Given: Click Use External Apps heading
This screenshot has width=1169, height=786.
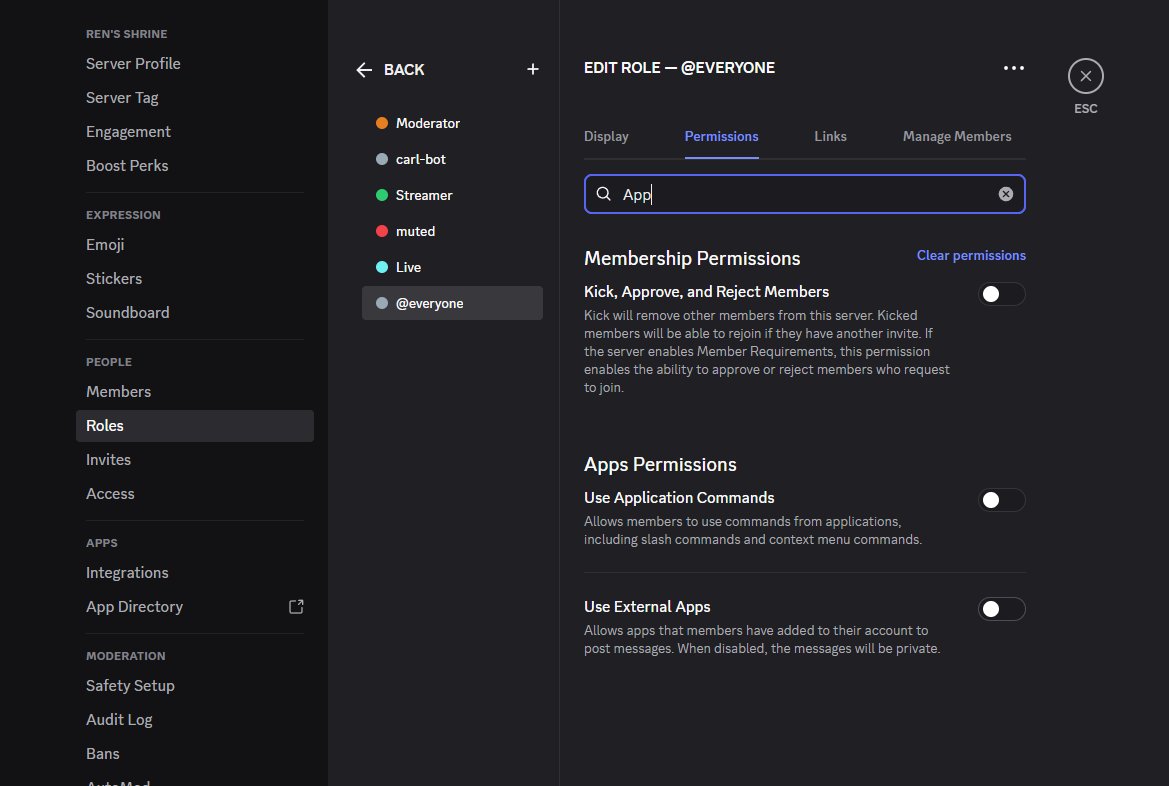Looking at the screenshot, I should coord(647,607).
